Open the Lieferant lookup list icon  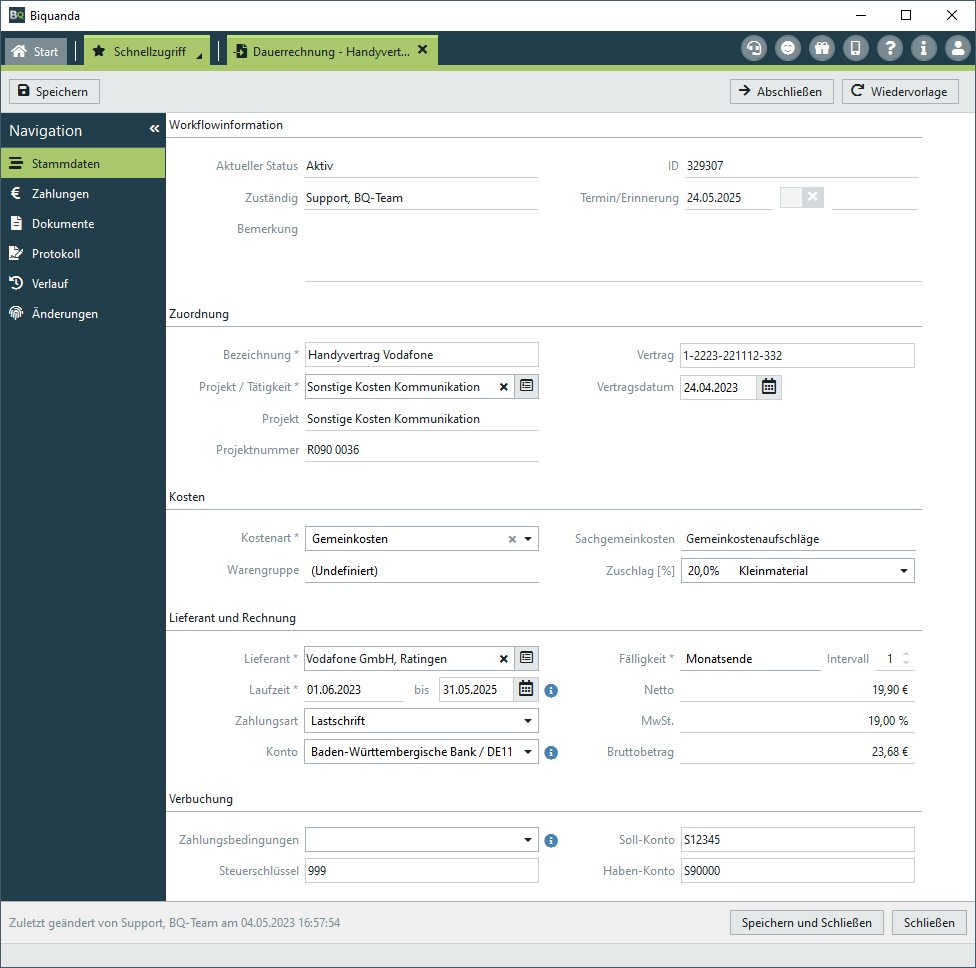527,658
